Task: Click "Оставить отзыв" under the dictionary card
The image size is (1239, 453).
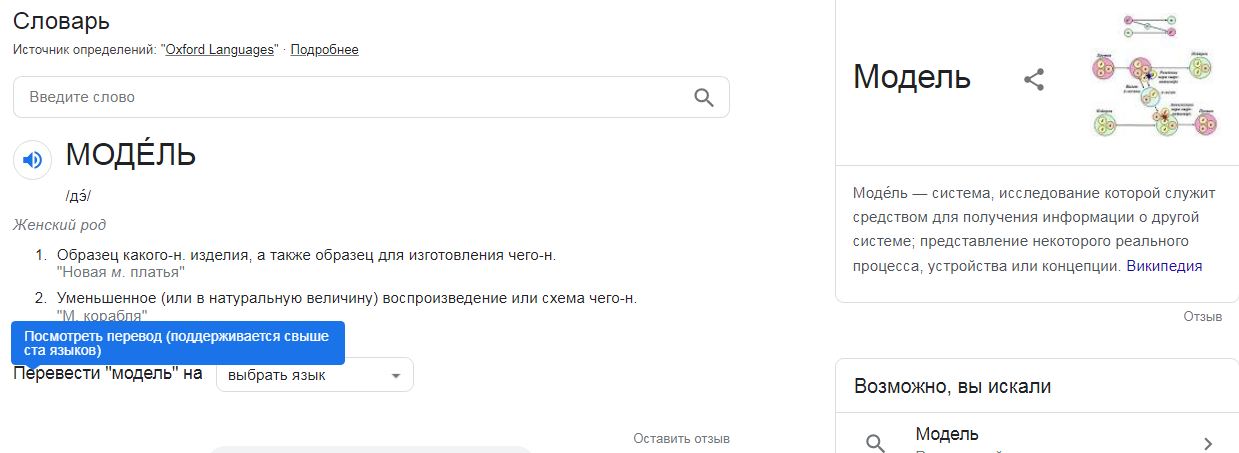Action: [x=681, y=438]
